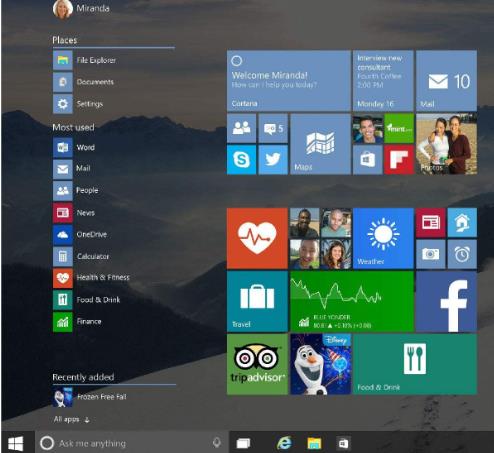This screenshot has width=494, height=453.
Task: Open the Maps tile
Action: coord(320,144)
